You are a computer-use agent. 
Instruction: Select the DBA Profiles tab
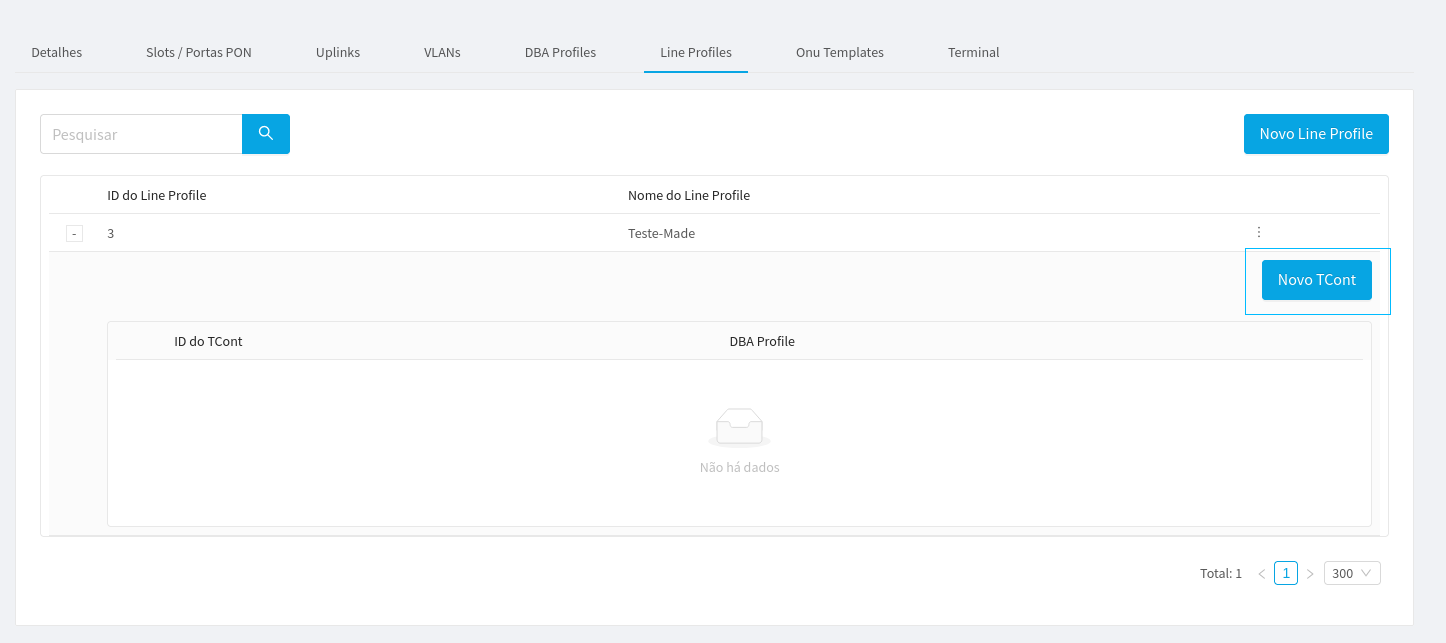click(560, 52)
